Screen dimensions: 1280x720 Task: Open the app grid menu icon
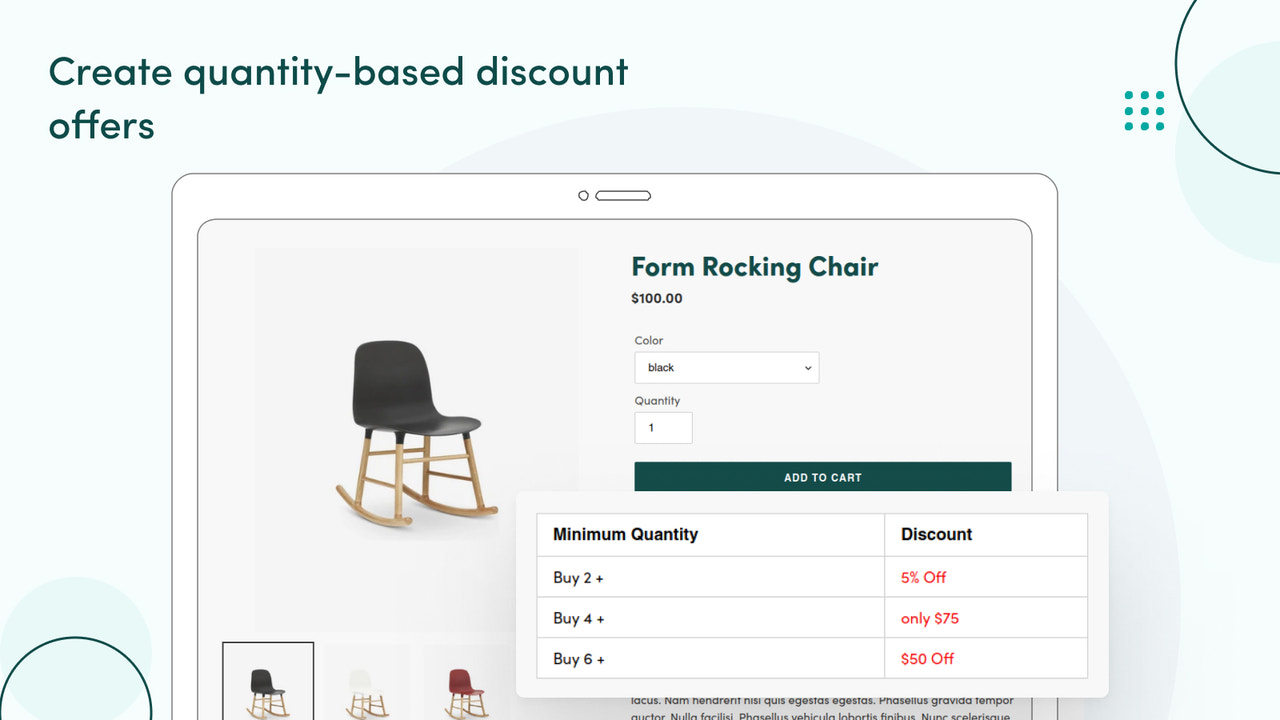tap(1143, 111)
